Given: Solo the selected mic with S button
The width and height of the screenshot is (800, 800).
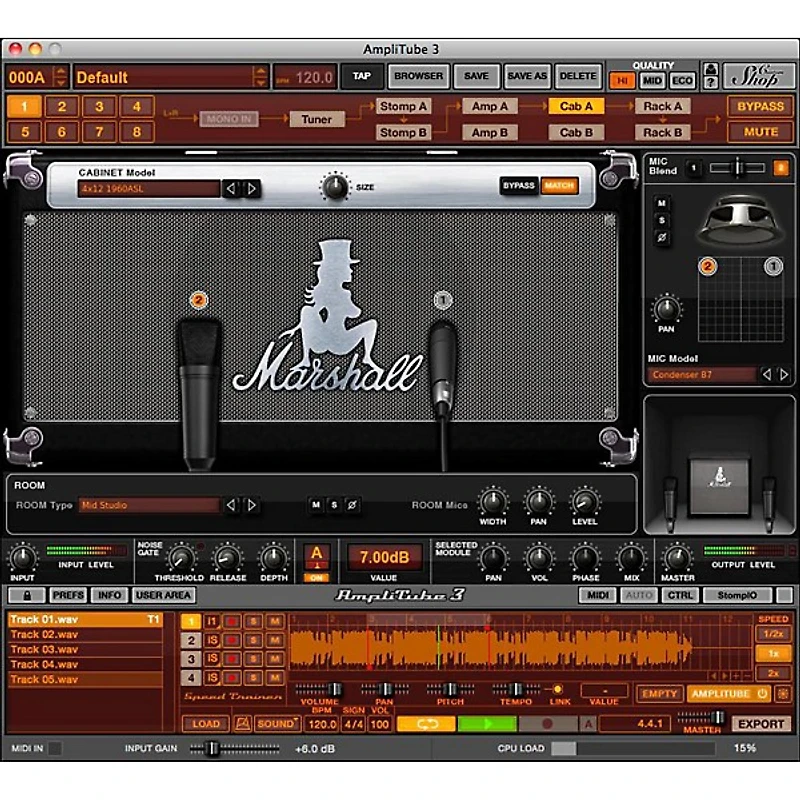Looking at the screenshot, I should click(x=661, y=220).
